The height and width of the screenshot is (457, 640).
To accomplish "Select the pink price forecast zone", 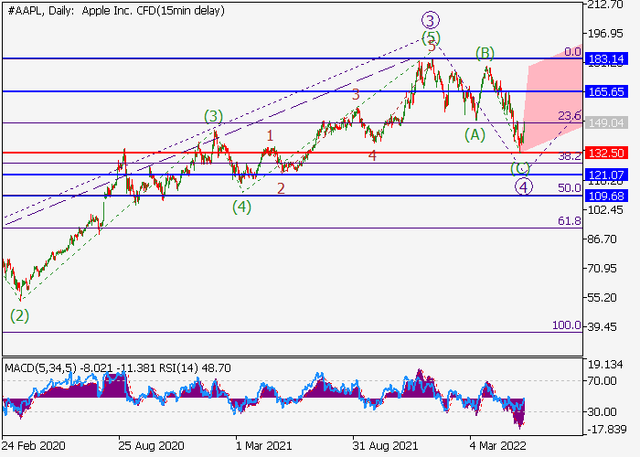I will point(553,100).
